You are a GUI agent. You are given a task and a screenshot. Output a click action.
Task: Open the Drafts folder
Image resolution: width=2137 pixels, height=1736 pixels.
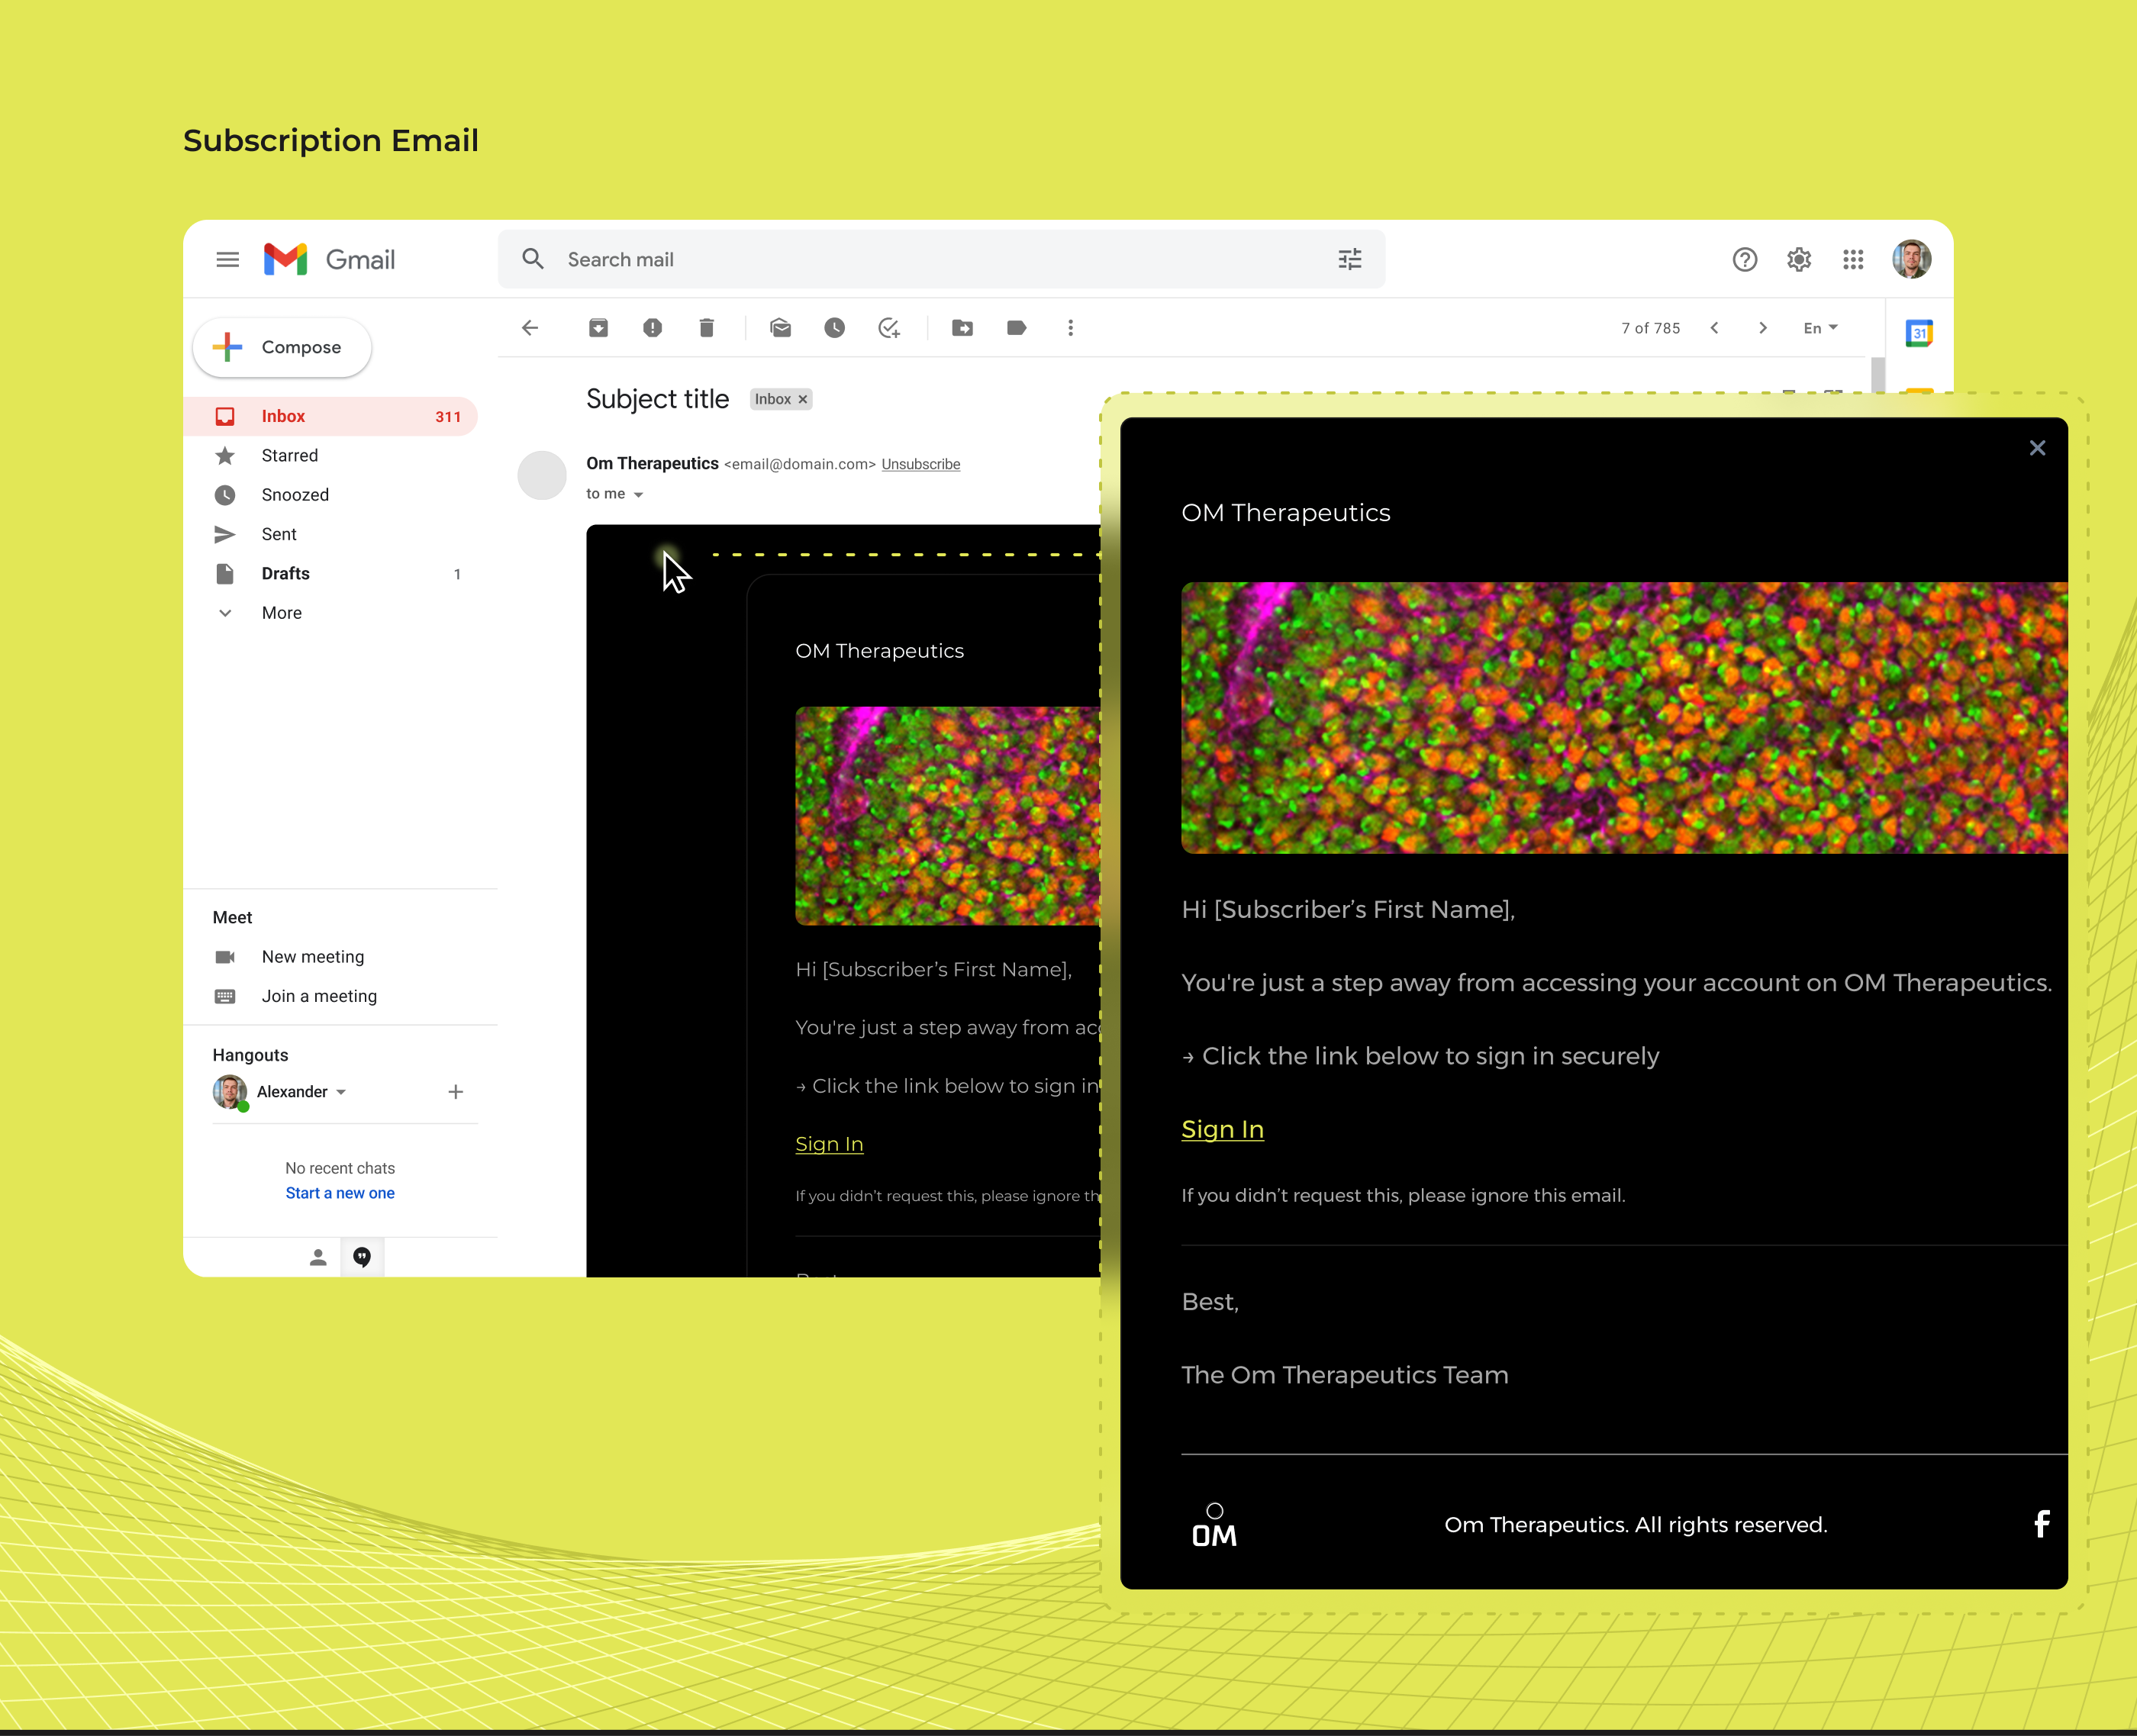point(285,574)
